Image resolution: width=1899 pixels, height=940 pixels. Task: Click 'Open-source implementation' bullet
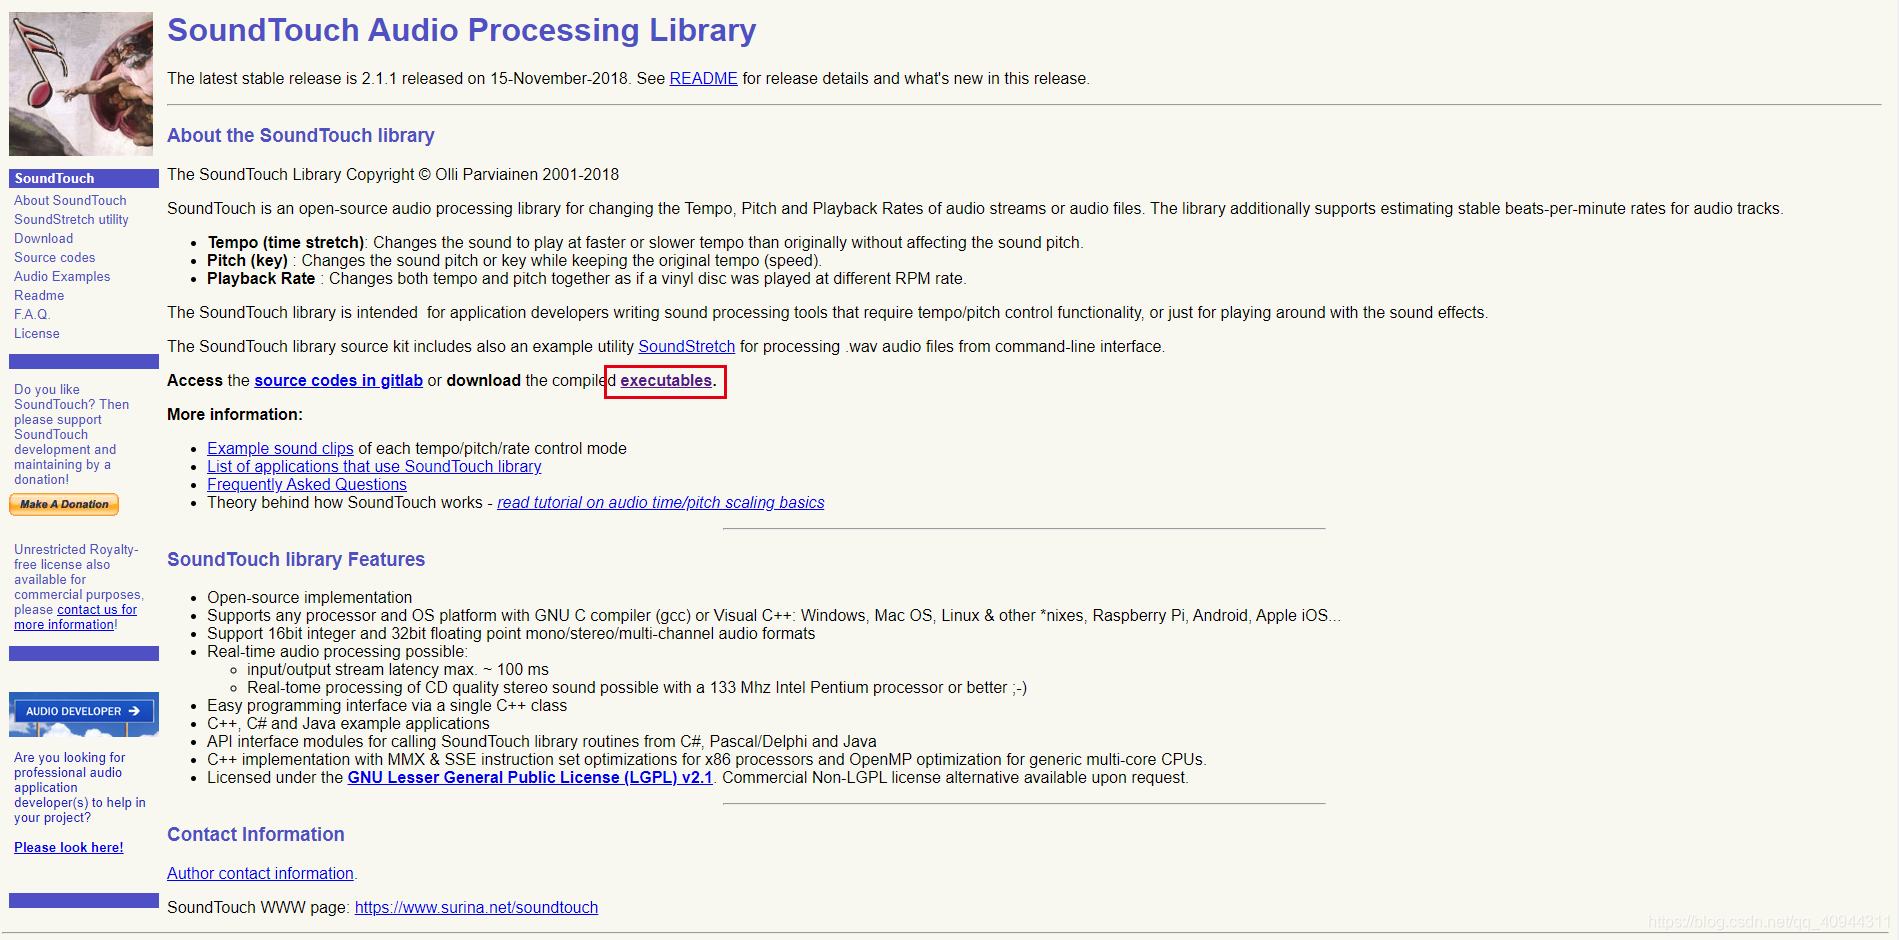coord(309,598)
